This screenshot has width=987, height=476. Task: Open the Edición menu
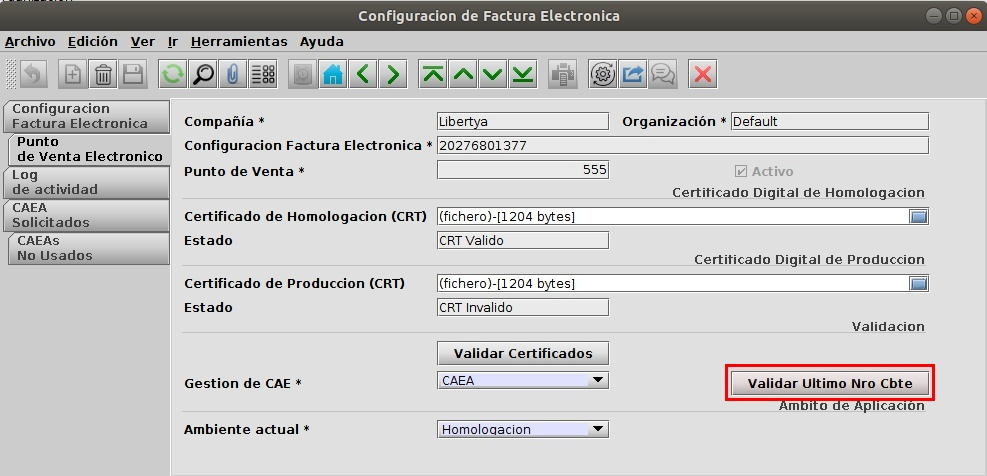tap(93, 42)
